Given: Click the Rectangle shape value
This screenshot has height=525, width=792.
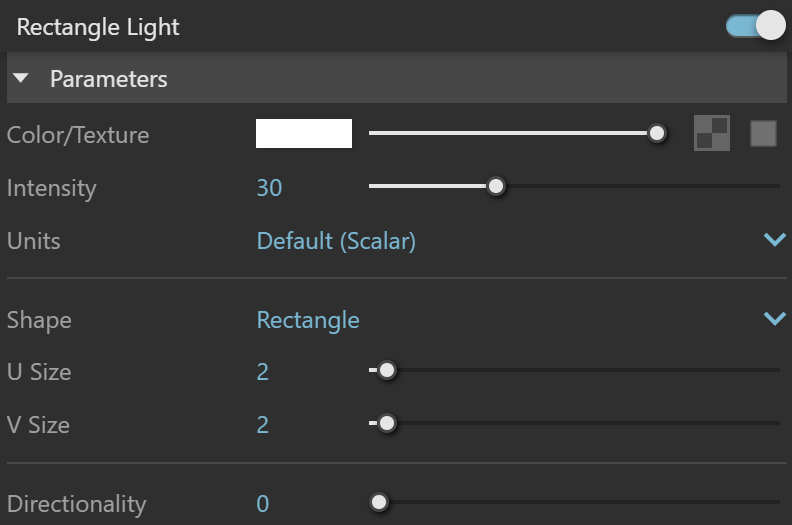Looking at the screenshot, I should click(308, 320).
